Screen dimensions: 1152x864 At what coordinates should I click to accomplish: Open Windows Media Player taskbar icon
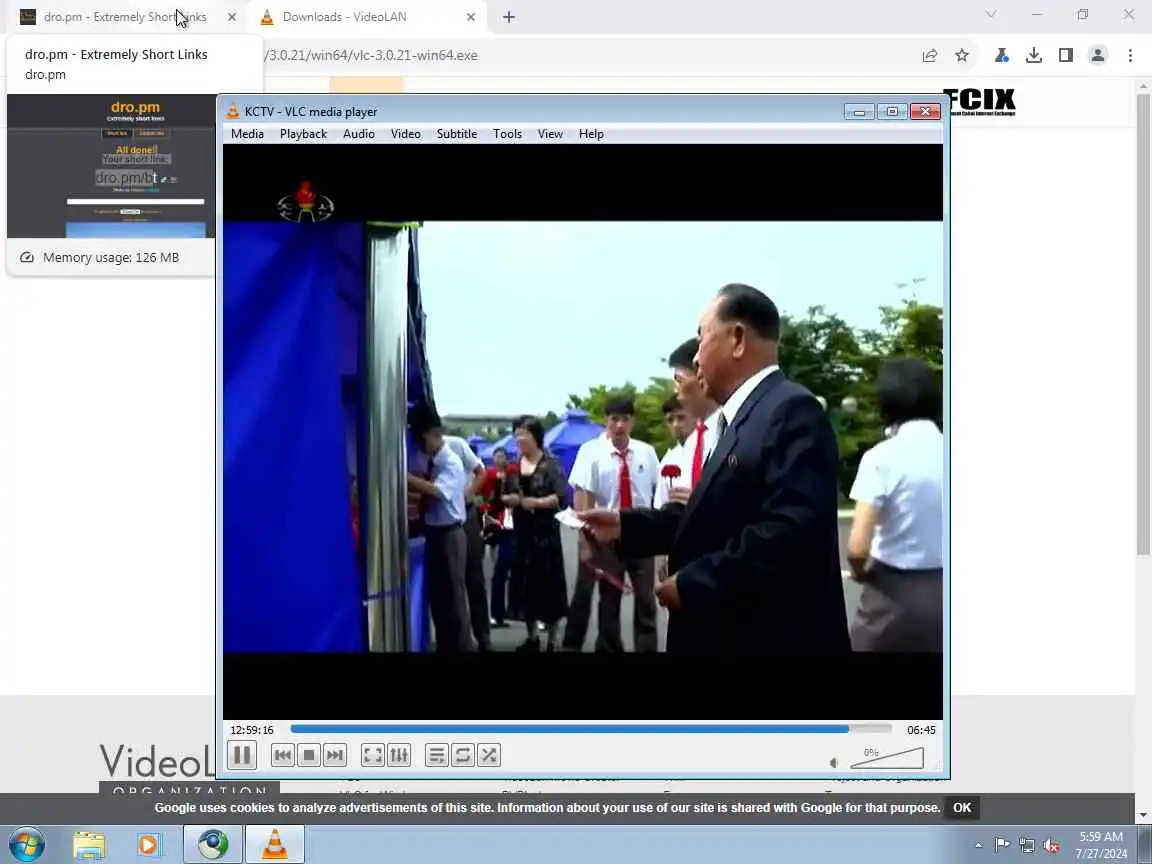pos(148,845)
